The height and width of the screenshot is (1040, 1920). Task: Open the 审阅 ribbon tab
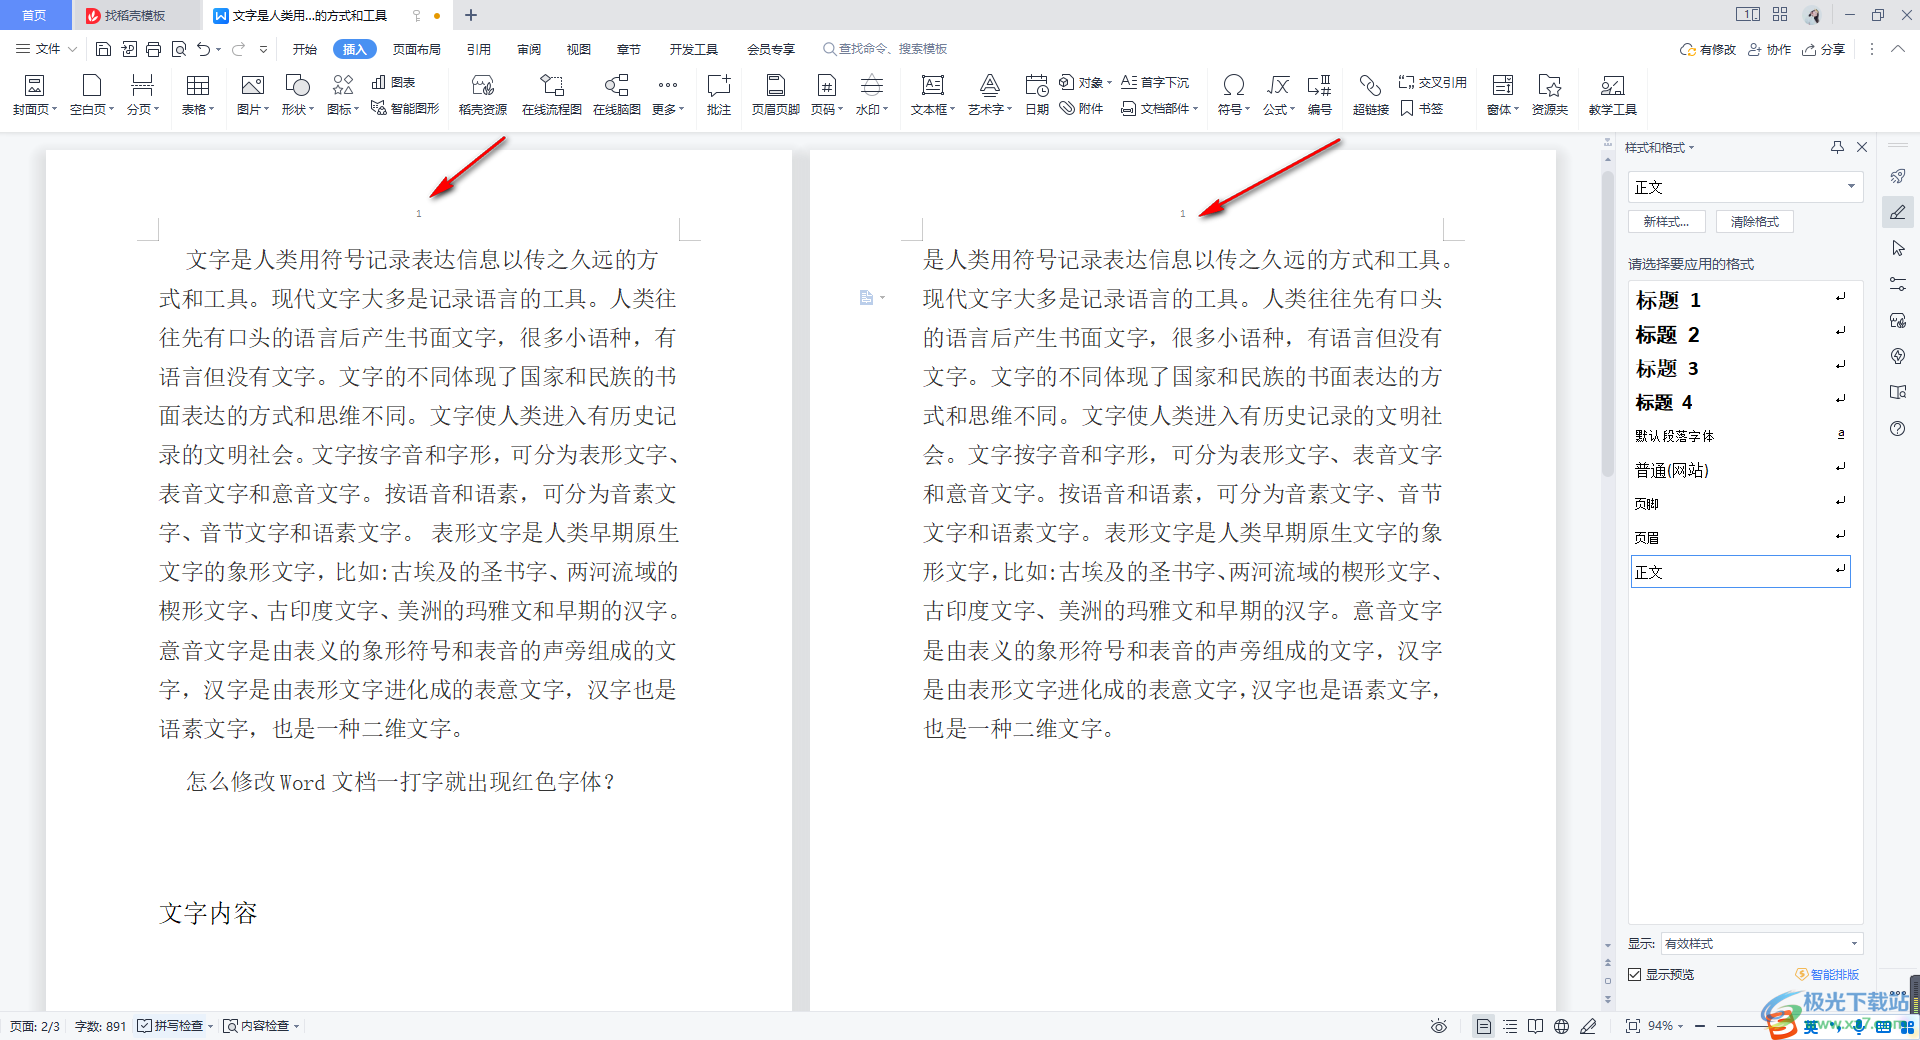tap(529, 49)
